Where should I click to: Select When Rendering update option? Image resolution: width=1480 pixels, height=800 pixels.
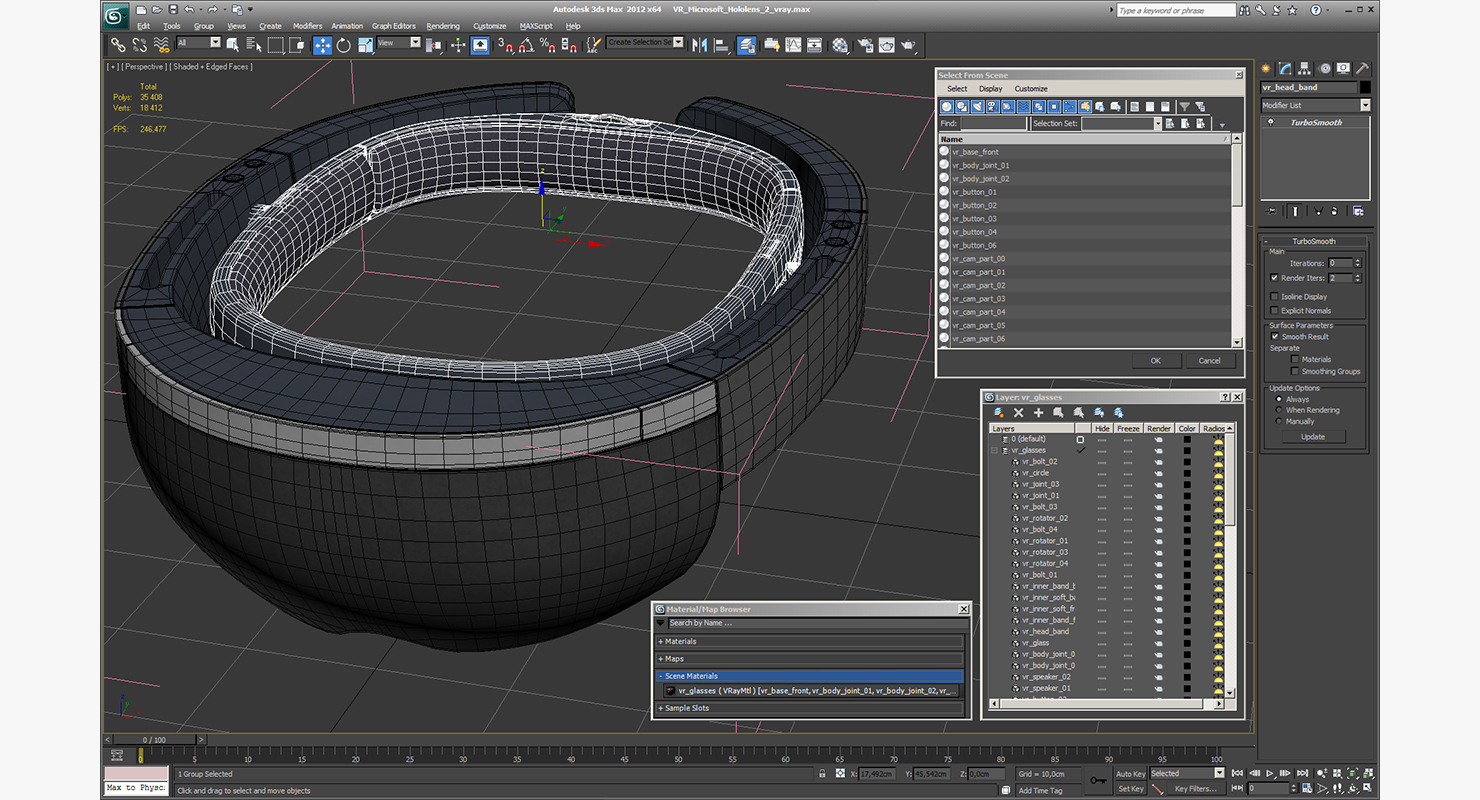coord(1278,410)
